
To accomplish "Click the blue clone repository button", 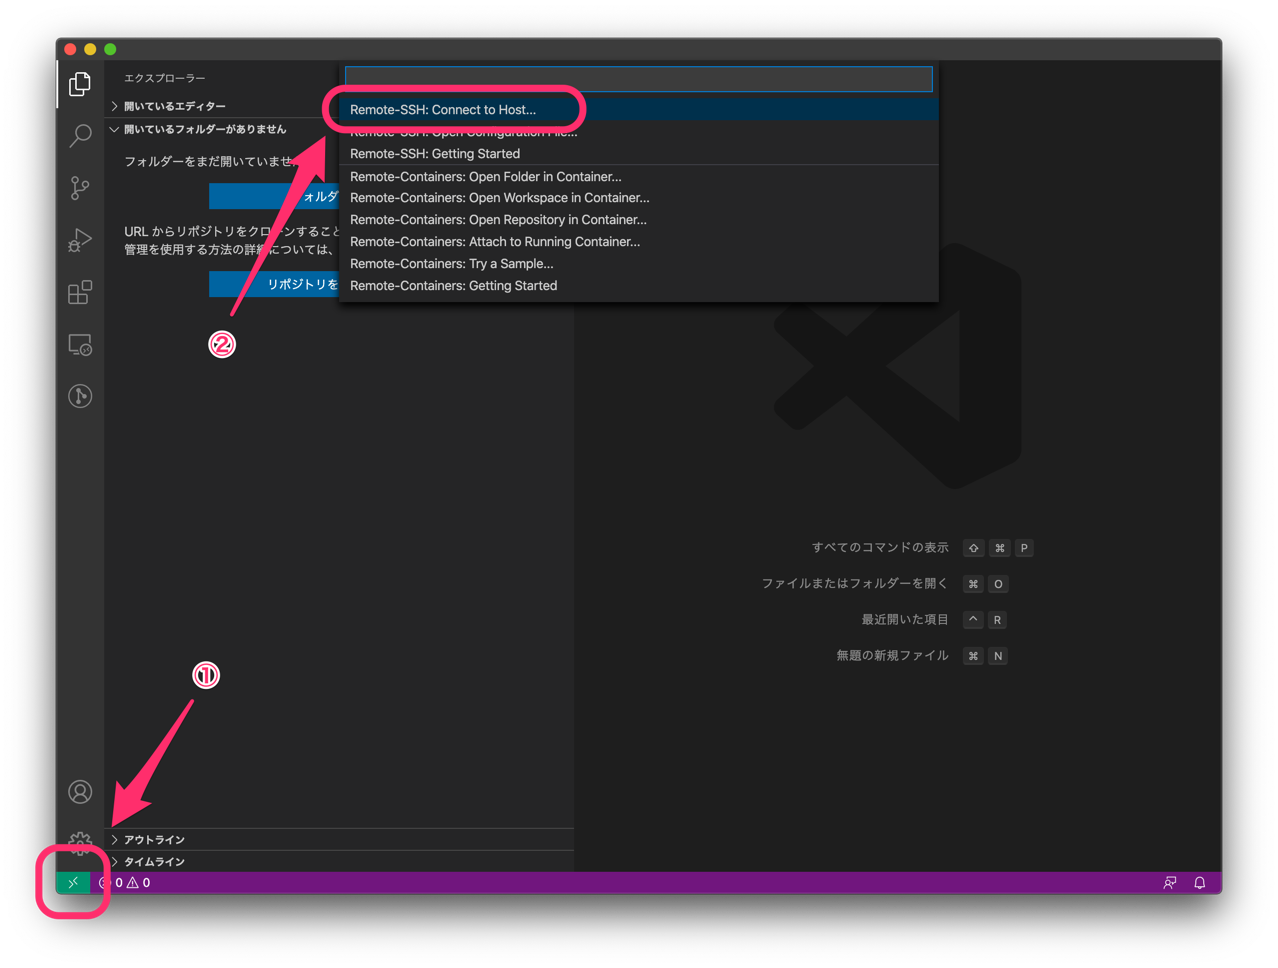I will (x=275, y=284).
